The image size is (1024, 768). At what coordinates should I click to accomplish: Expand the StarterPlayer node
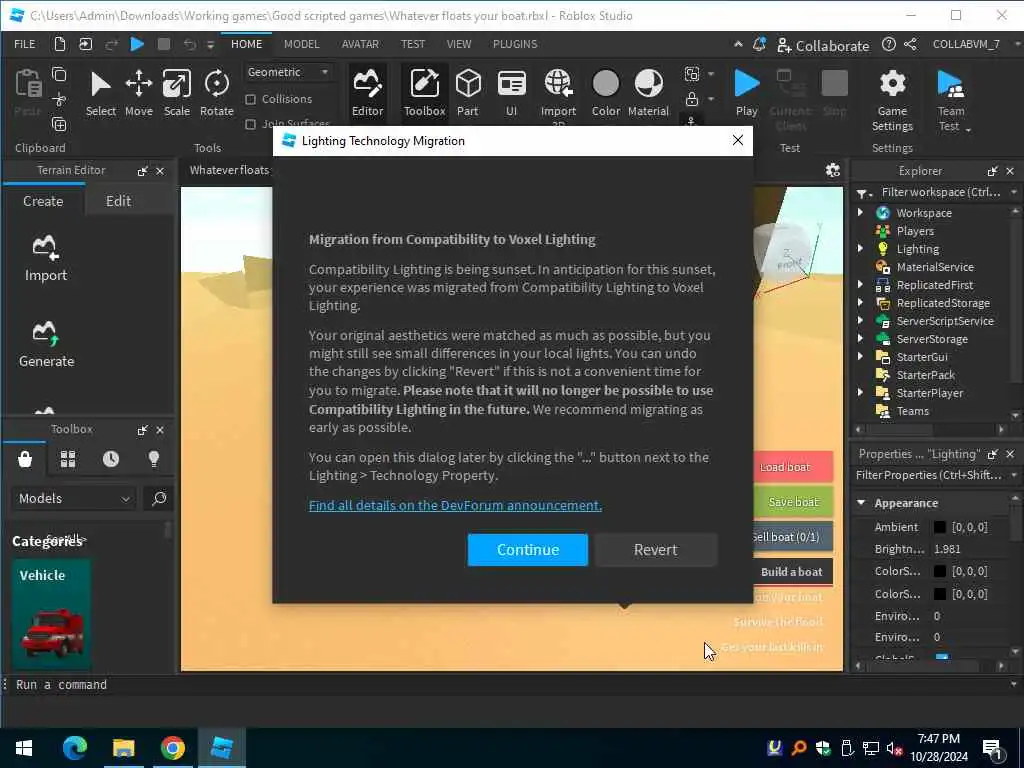860,392
